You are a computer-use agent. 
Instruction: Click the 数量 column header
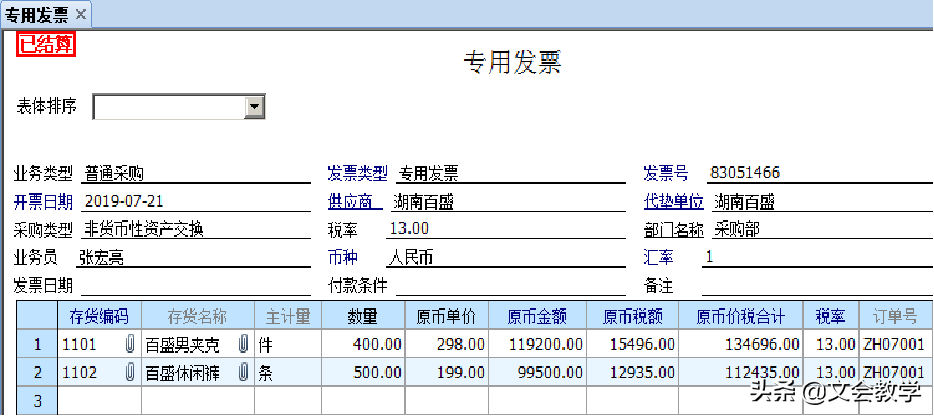pyautogui.click(x=363, y=316)
